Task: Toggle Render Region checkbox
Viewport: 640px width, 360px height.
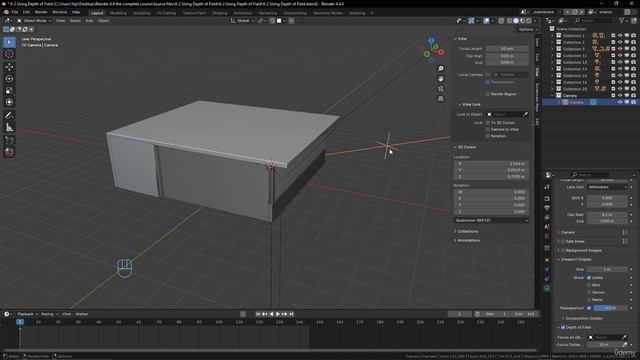Action: [487, 94]
